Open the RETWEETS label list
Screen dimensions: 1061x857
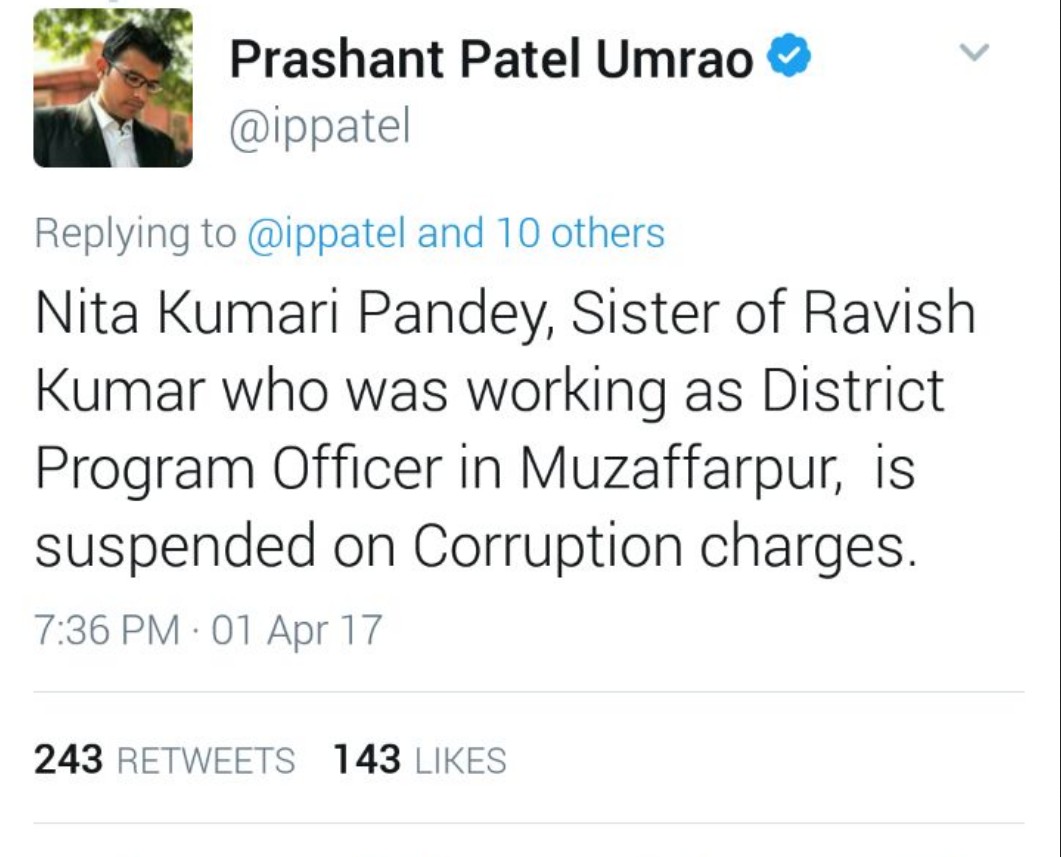[206, 761]
